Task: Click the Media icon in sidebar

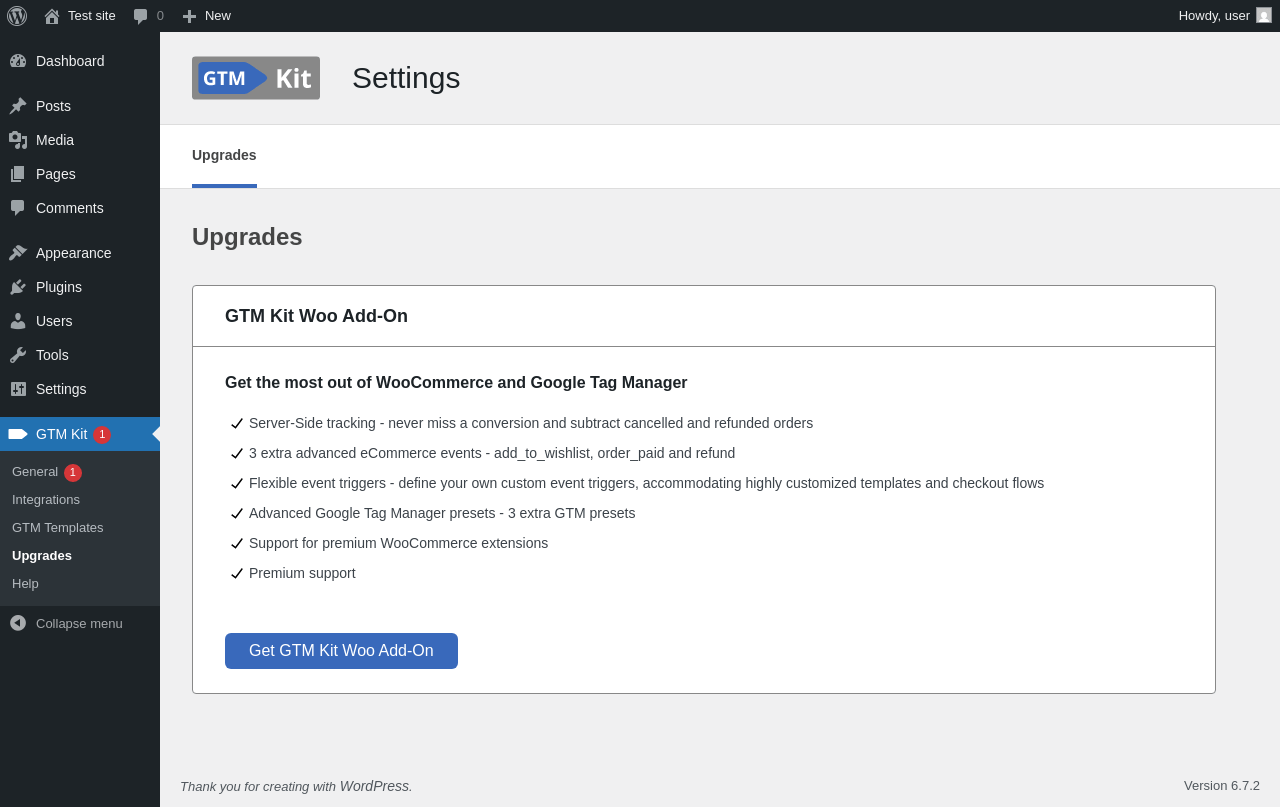Action: [18, 140]
